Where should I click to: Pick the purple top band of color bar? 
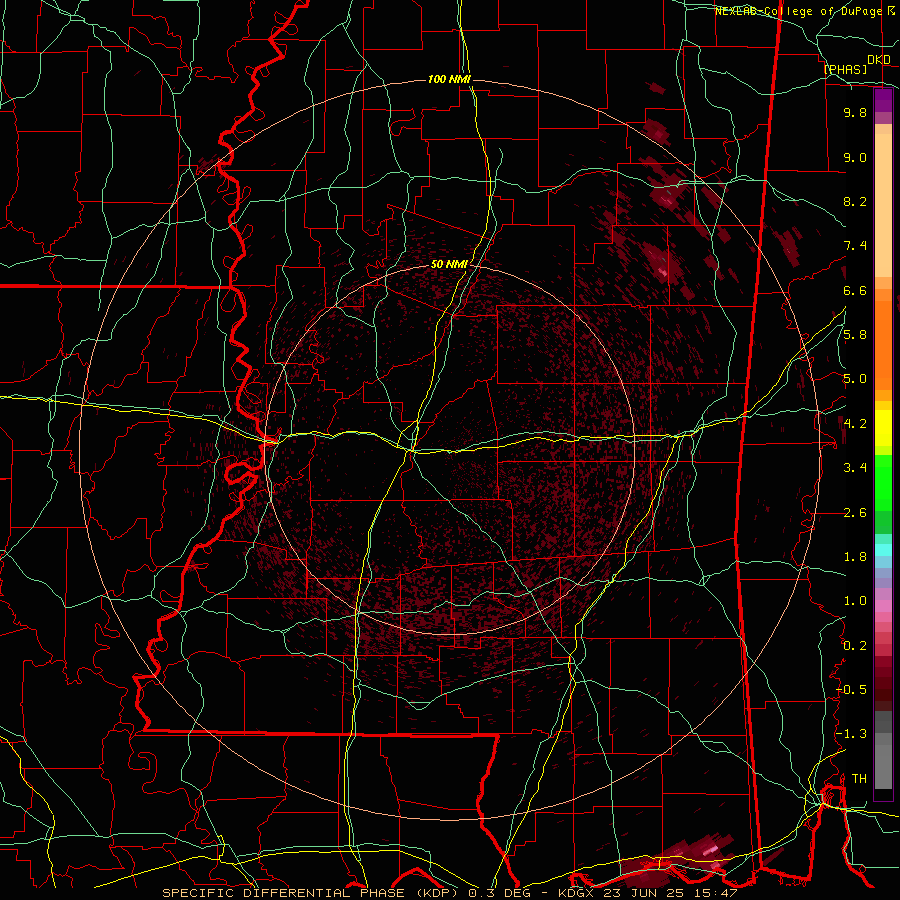click(x=883, y=100)
